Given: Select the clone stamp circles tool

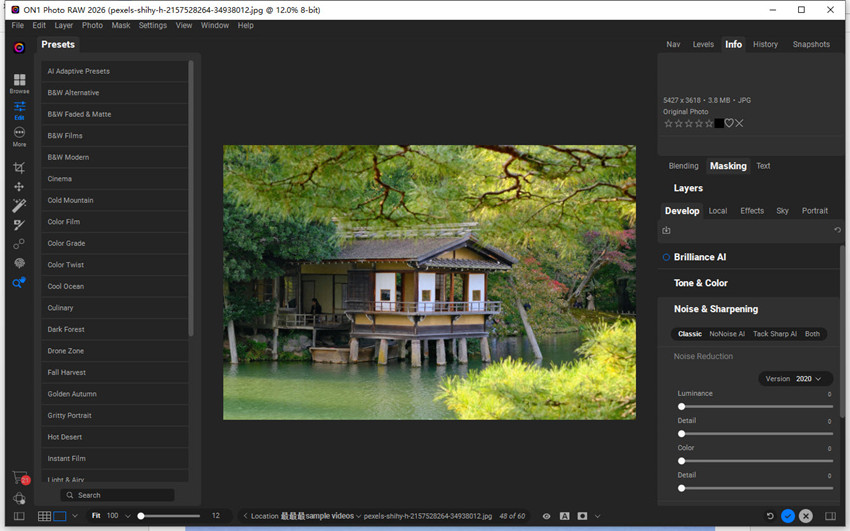Looking at the screenshot, I should point(19,244).
